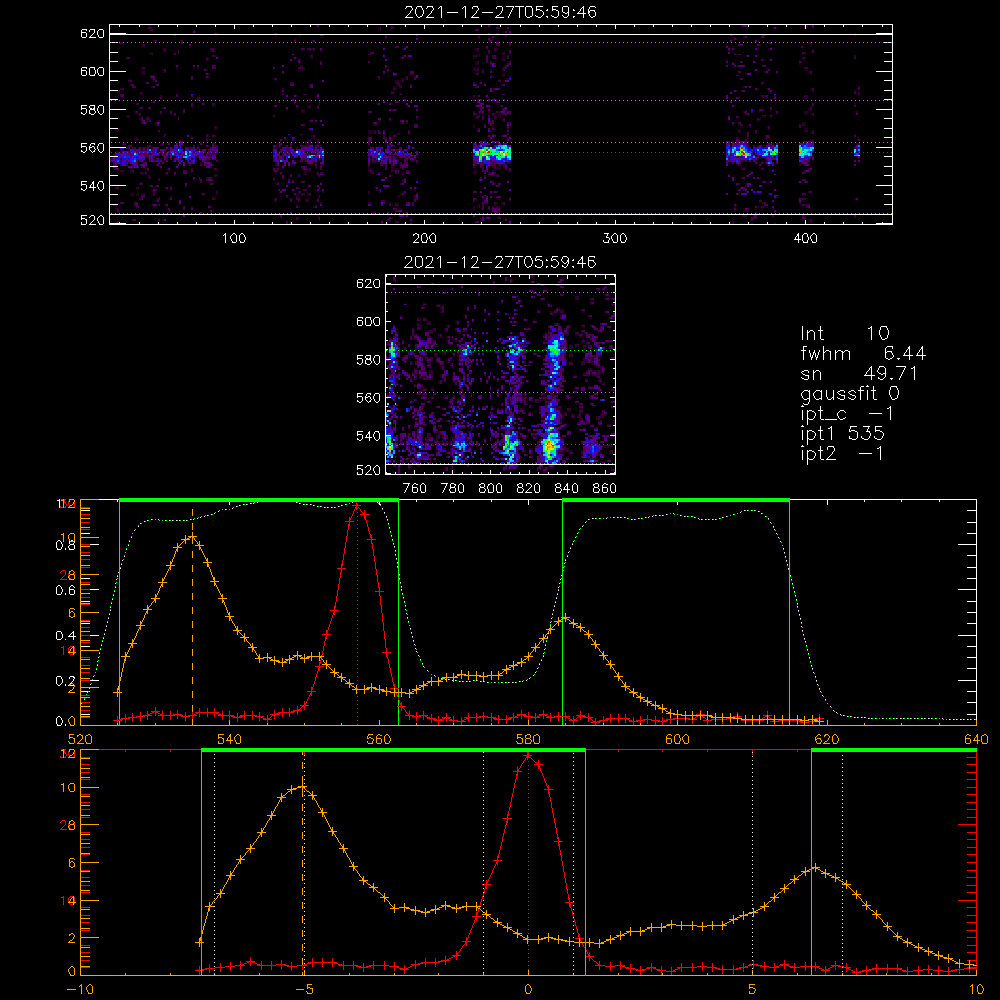Click the red-hot spot near x=830 in middle spectrogram

(x=549, y=446)
